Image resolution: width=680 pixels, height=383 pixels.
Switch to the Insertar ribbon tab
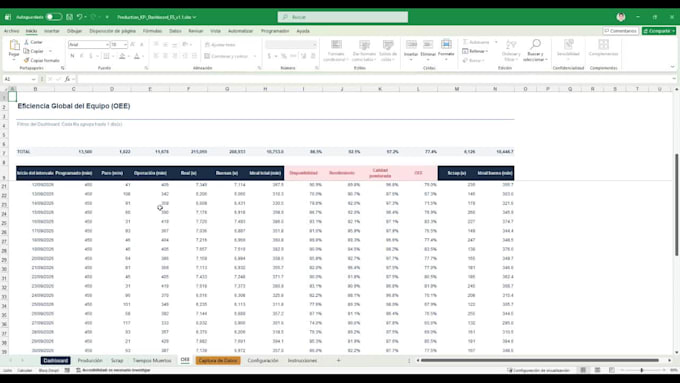52,31
